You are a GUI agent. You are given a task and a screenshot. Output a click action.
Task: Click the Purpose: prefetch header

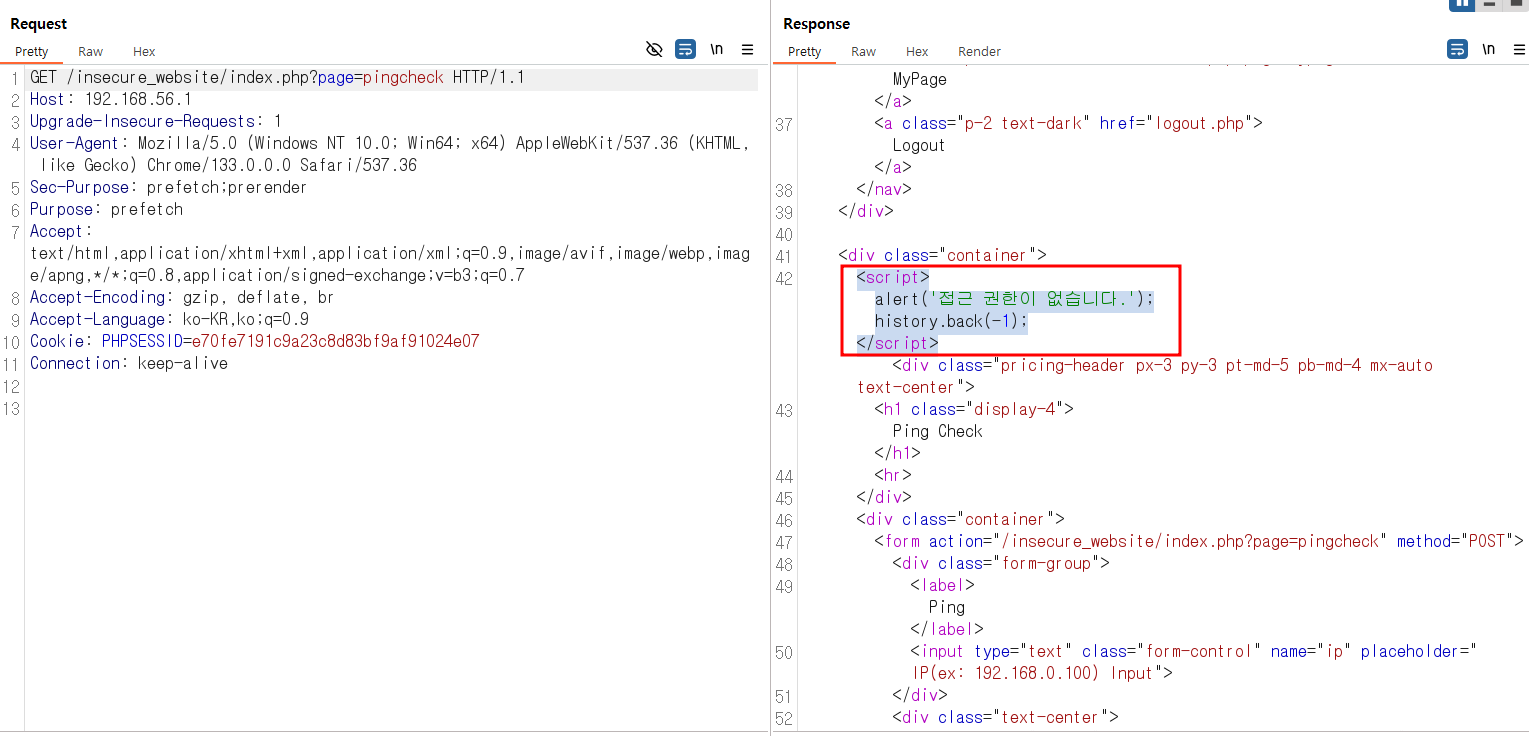[x=107, y=209]
